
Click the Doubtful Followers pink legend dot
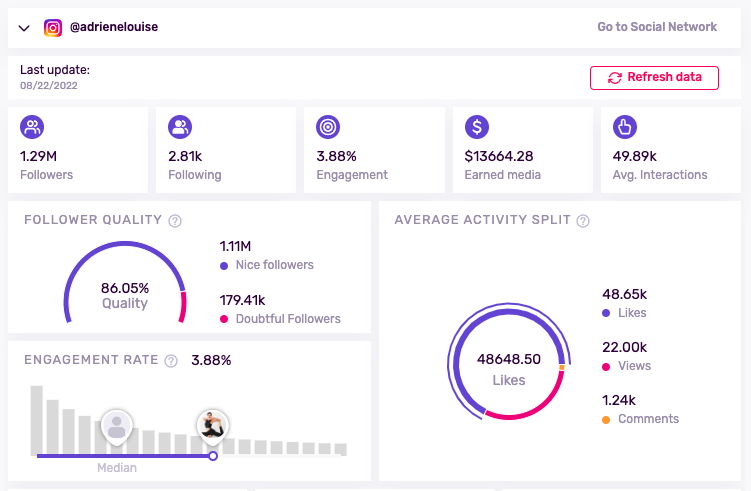coord(224,319)
